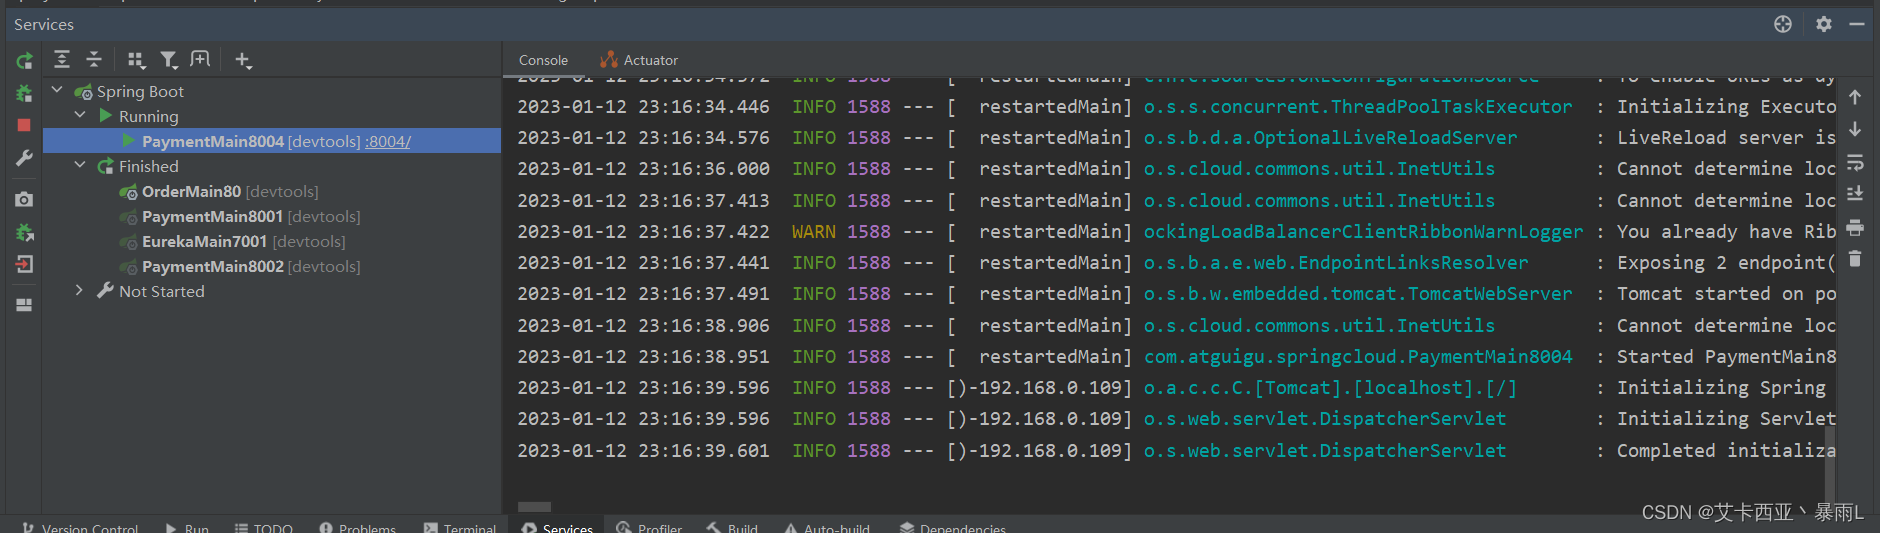
Task: Capture thread dump with camera icon
Action: [x=24, y=199]
